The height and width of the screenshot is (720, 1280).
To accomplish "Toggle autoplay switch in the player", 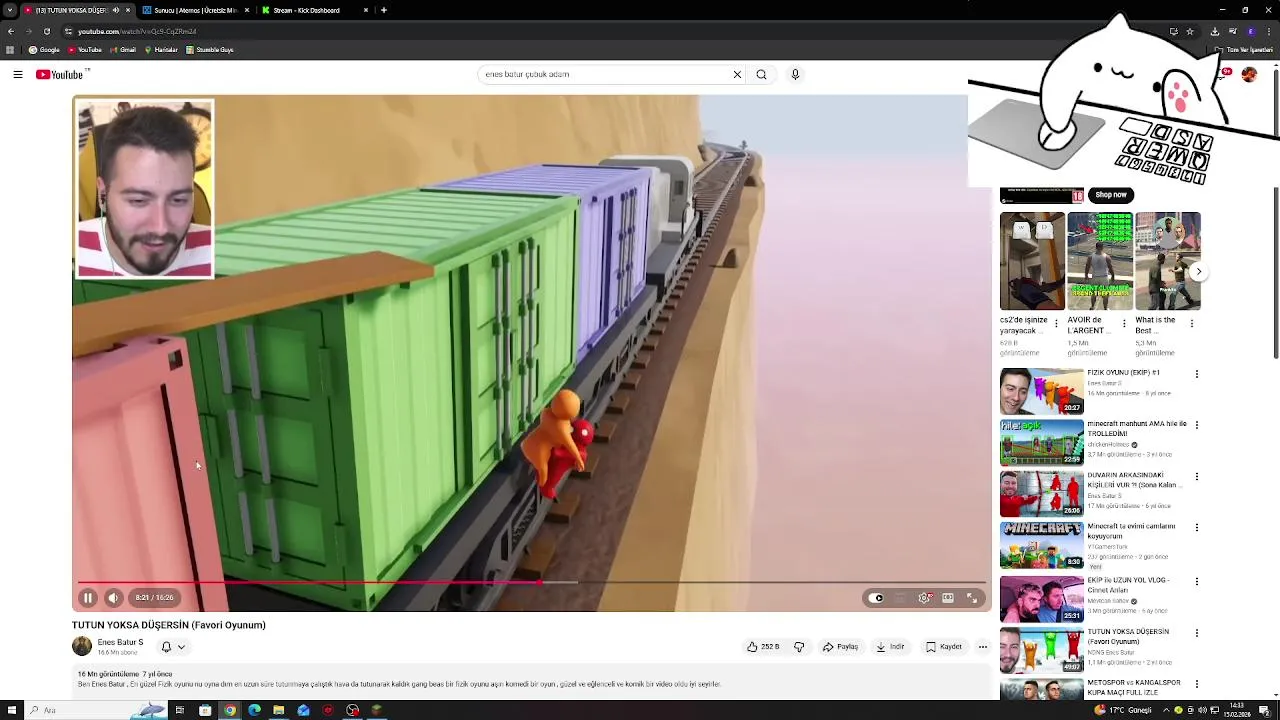I will point(877,598).
